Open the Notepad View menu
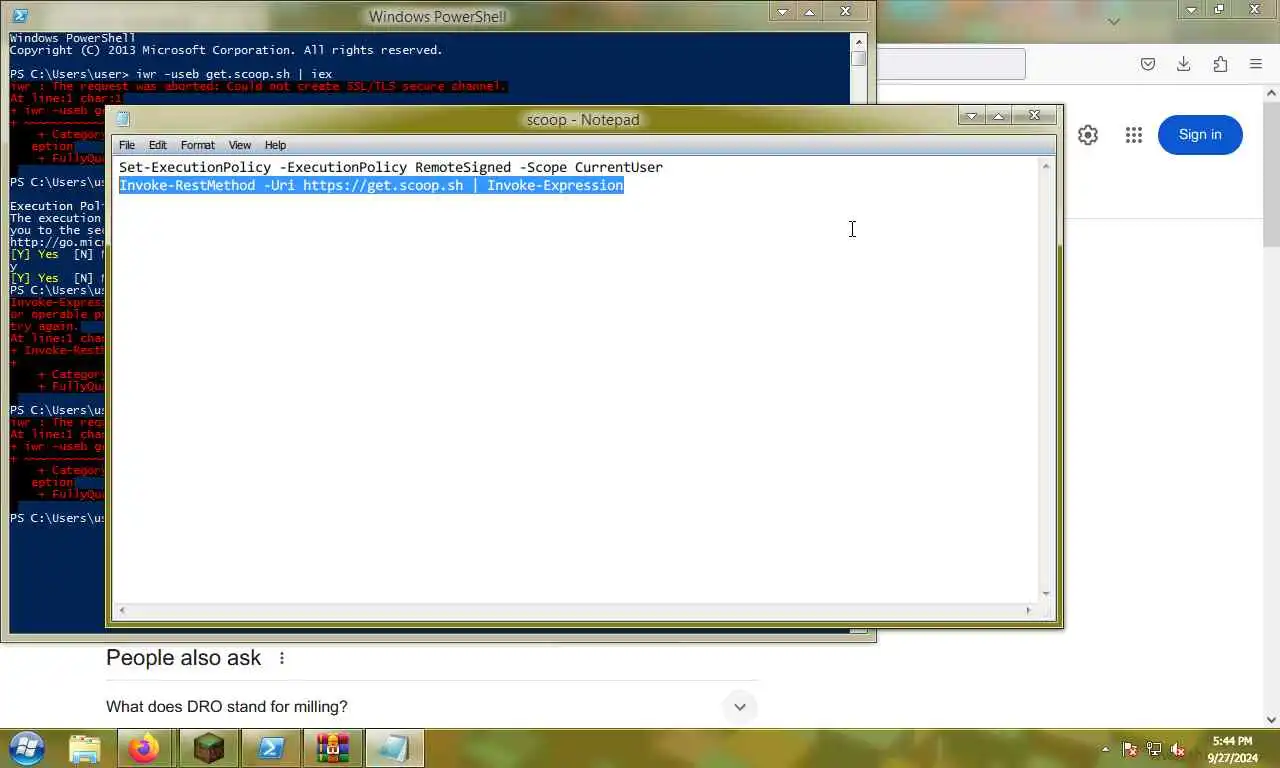 click(x=240, y=145)
